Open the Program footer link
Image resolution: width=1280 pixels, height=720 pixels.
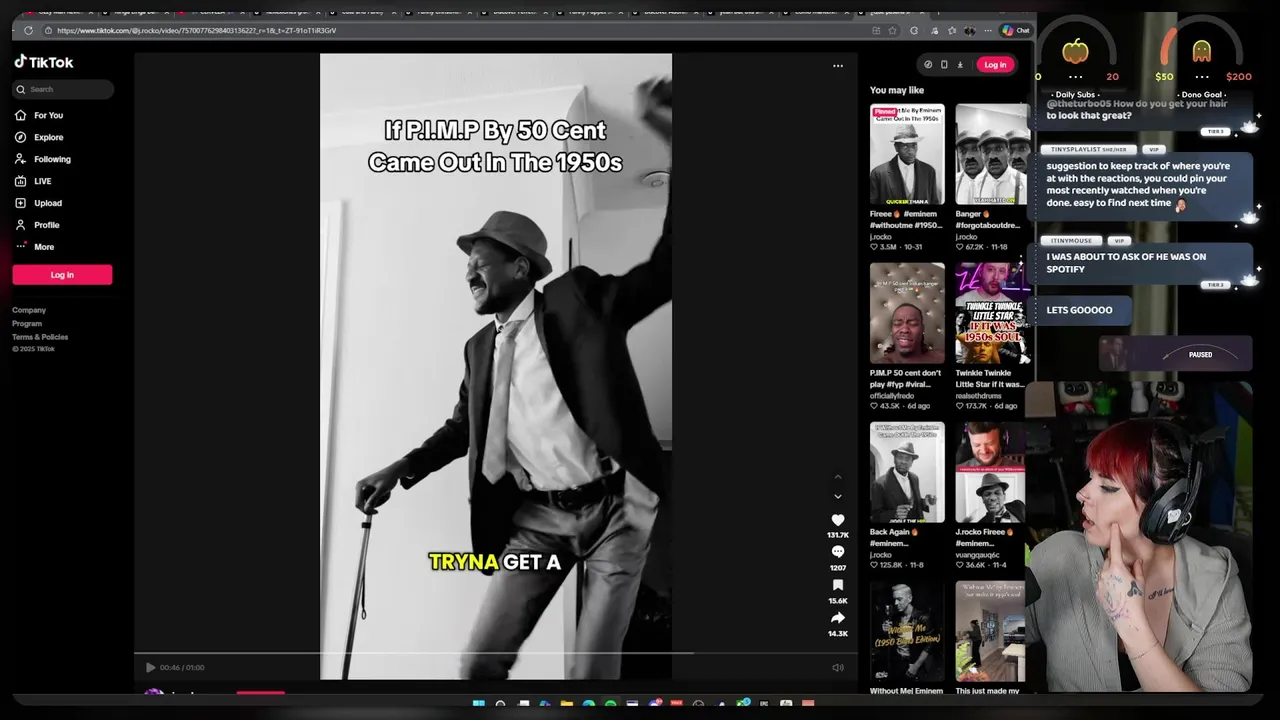[x=27, y=323]
